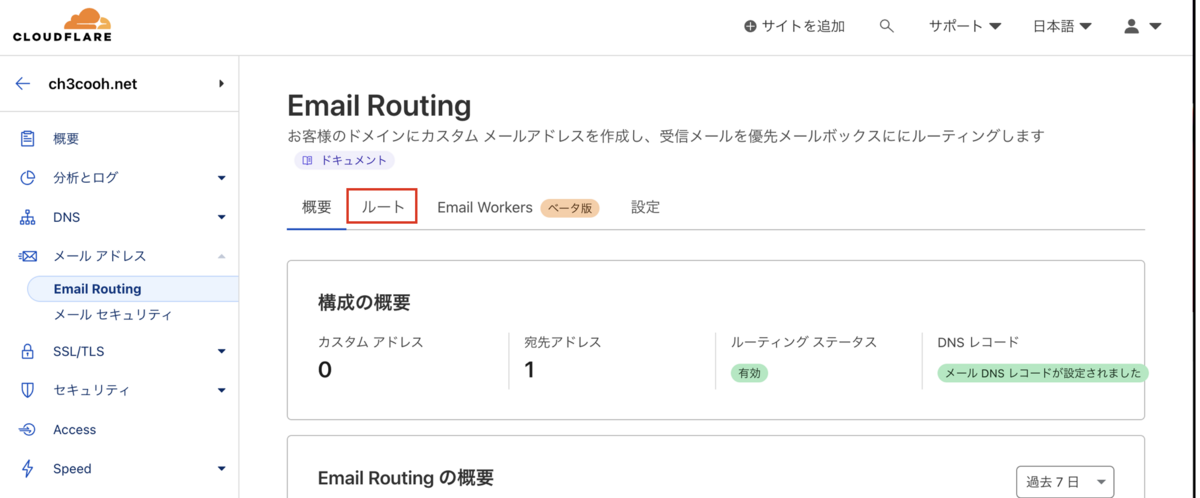Click the Speed lightning bolt icon
This screenshot has height=498, width=1200.
coord(28,469)
